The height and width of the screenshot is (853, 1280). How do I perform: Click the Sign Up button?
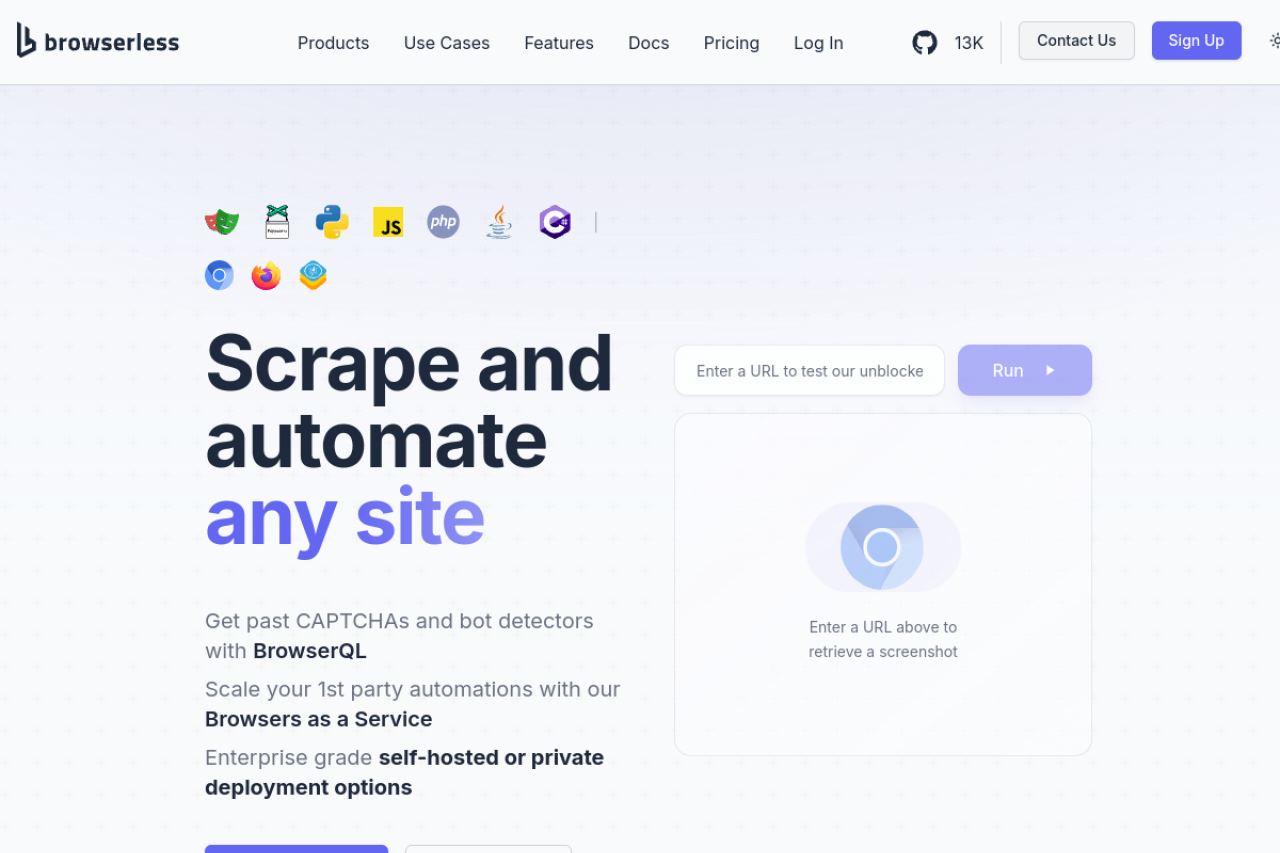1196,41
